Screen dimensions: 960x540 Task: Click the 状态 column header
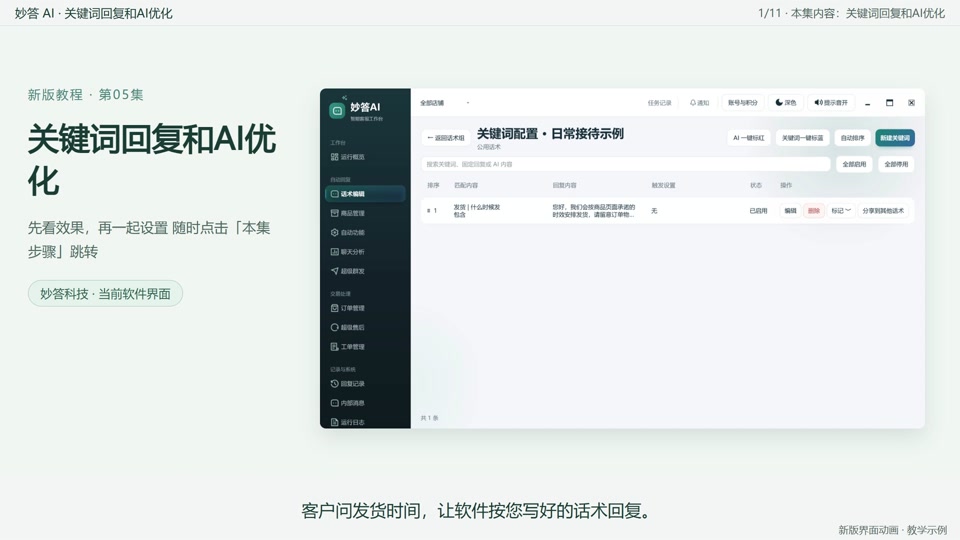click(x=756, y=185)
